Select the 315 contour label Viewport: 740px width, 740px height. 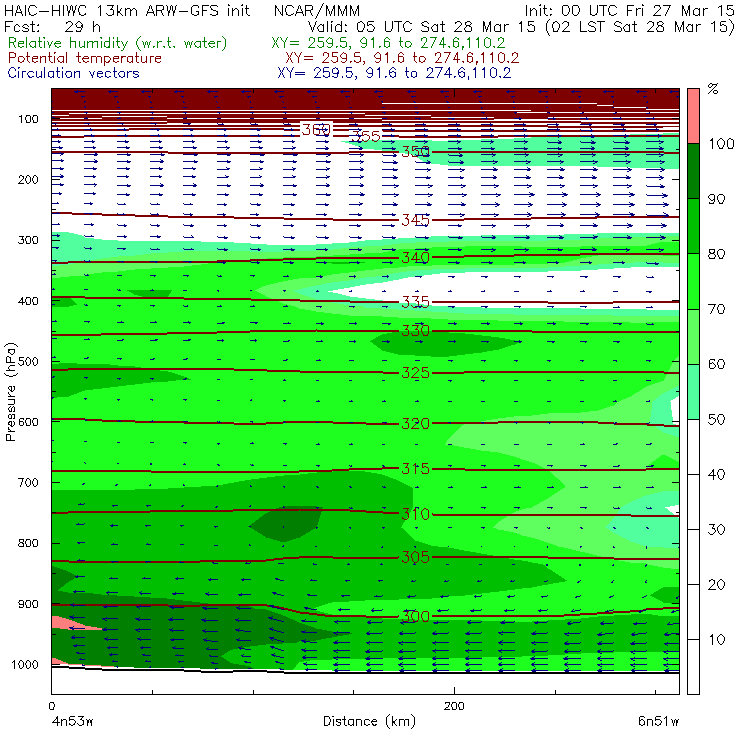pos(415,469)
